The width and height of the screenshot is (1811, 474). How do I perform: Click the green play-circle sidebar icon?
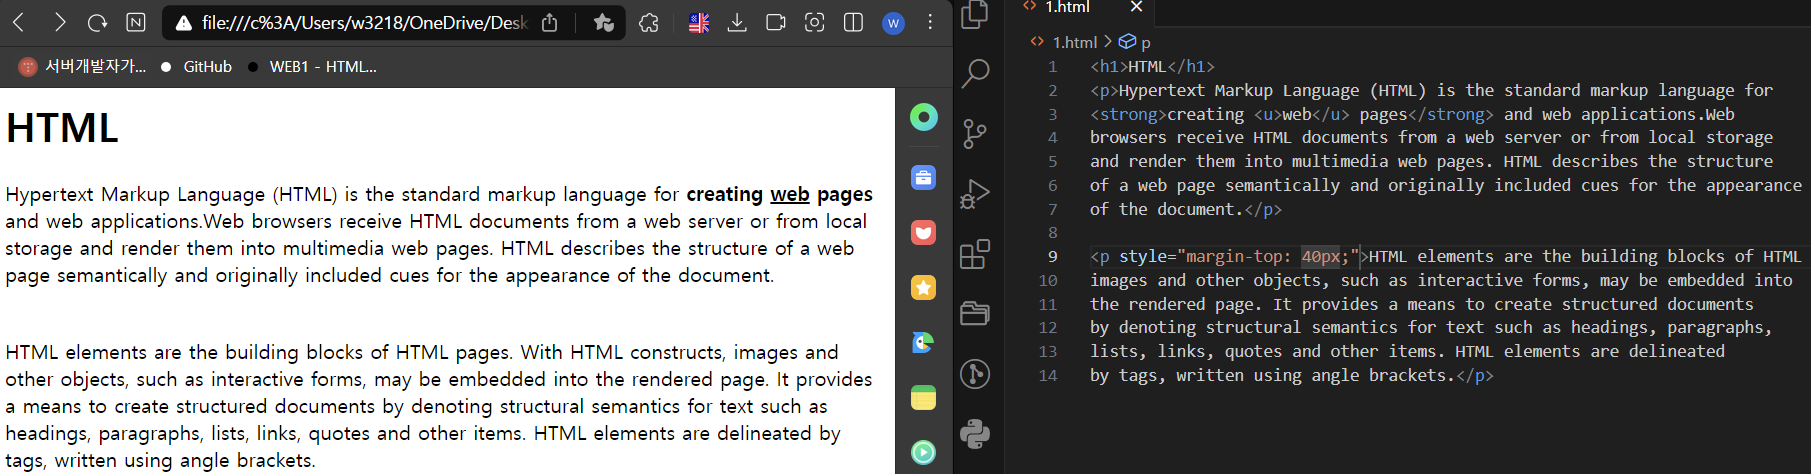point(923,452)
